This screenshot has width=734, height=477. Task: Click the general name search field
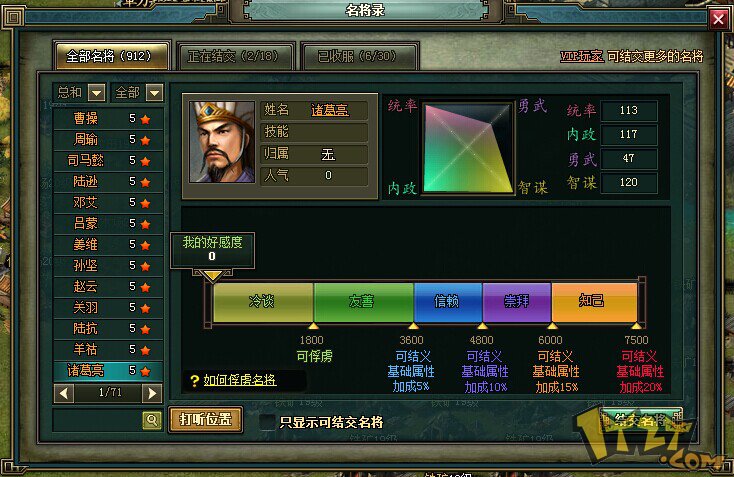[98, 420]
